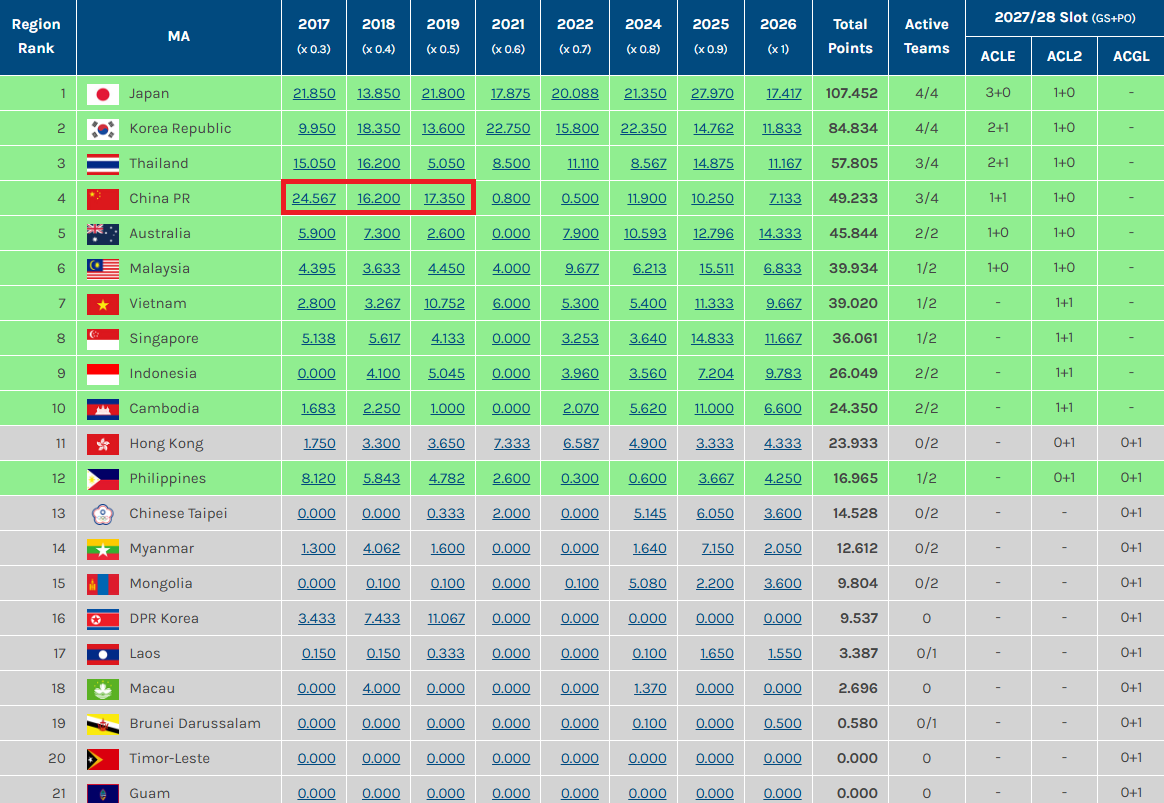Click the Indonesia country name
The width and height of the screenshot is (1164, 803).
pyautogui.click(x=163, y=373)
